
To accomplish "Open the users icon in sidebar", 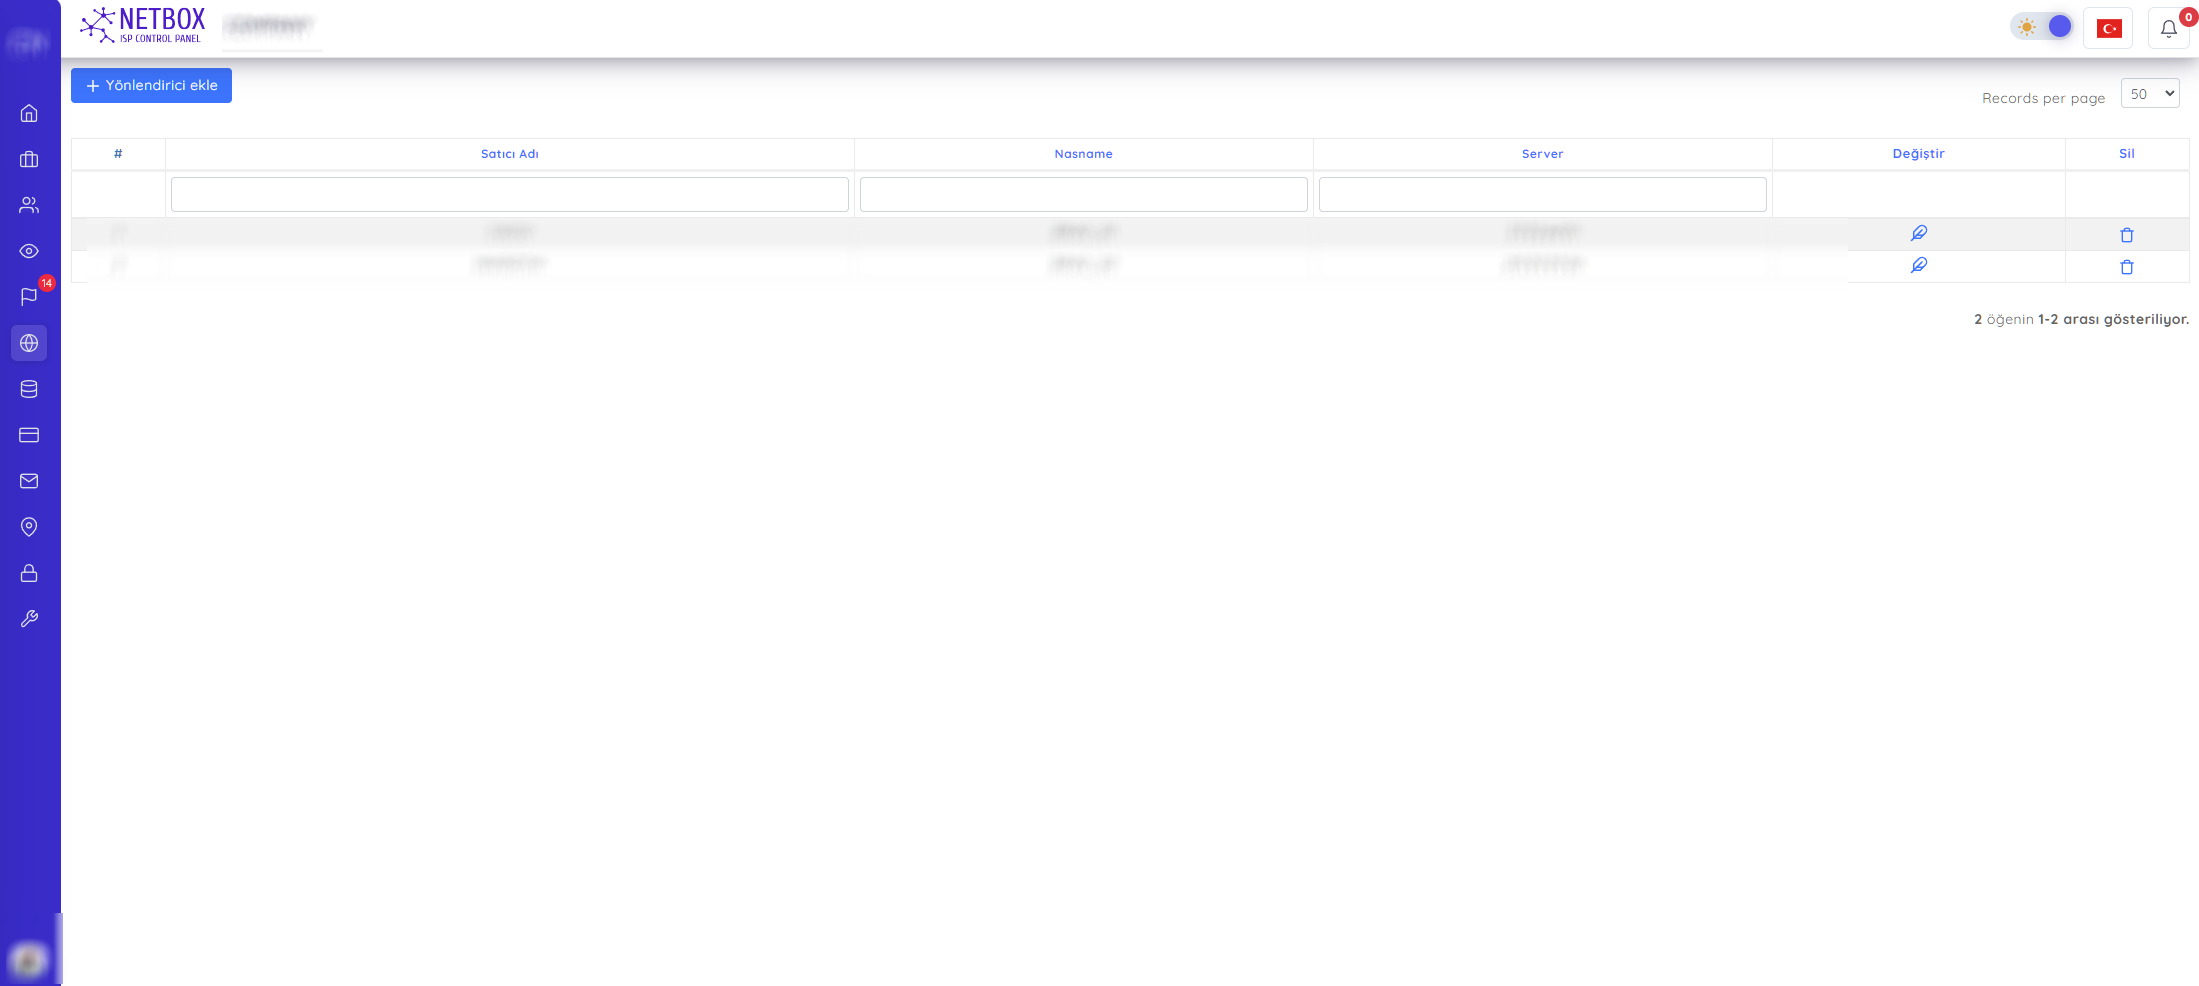I will coord(29,205).
